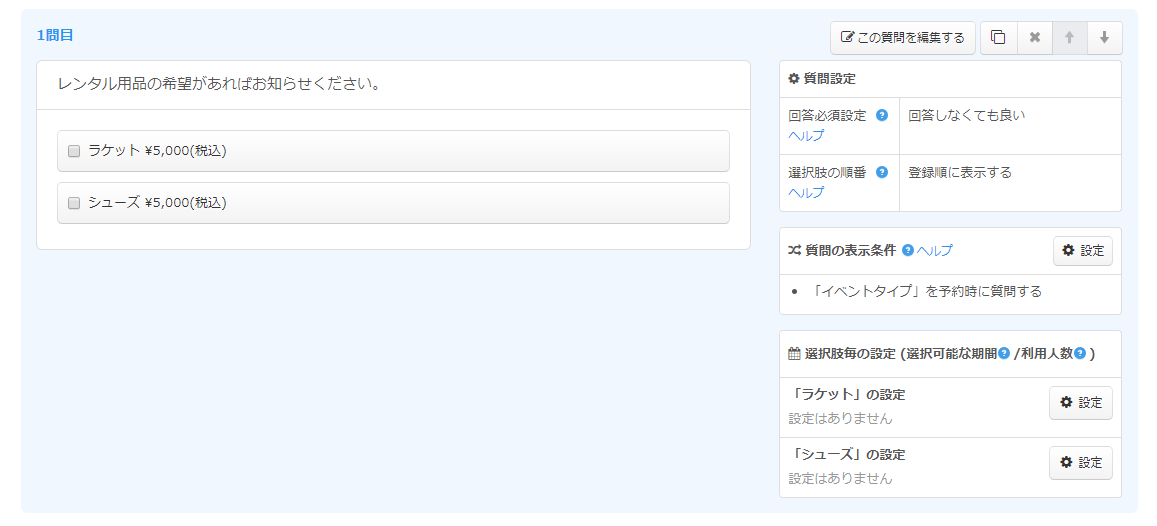Move the question up with the arrow icon

click(1069, 38)
